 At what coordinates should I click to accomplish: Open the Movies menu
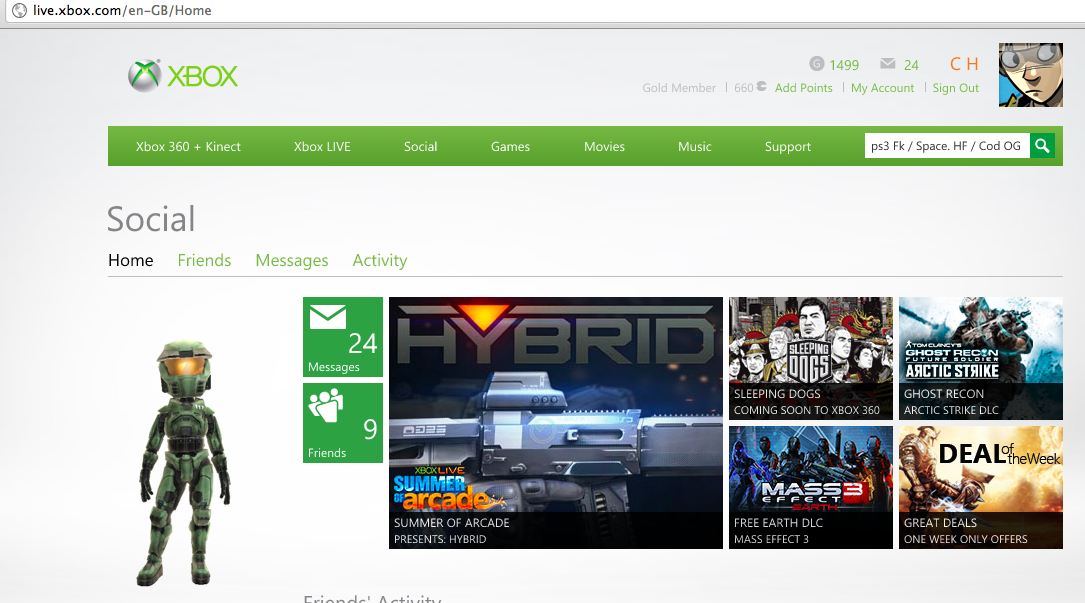click(604, 146)
